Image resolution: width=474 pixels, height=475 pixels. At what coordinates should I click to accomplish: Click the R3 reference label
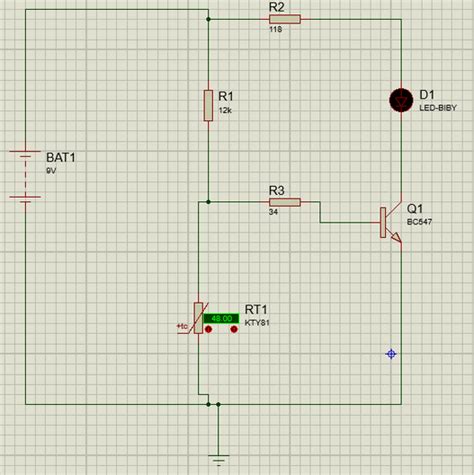tap(276, 191)
